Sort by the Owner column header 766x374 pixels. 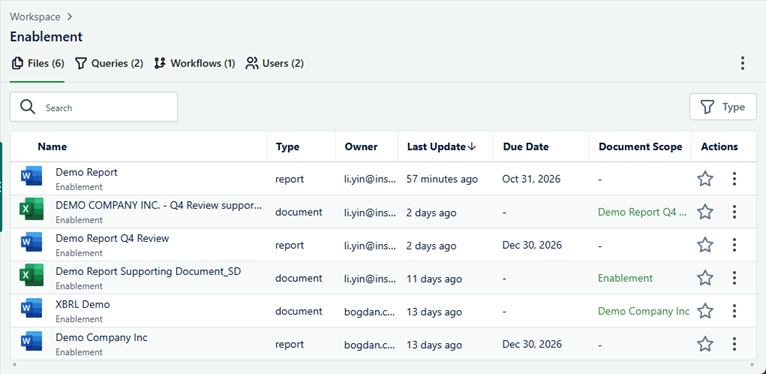(x=361, y=146)
